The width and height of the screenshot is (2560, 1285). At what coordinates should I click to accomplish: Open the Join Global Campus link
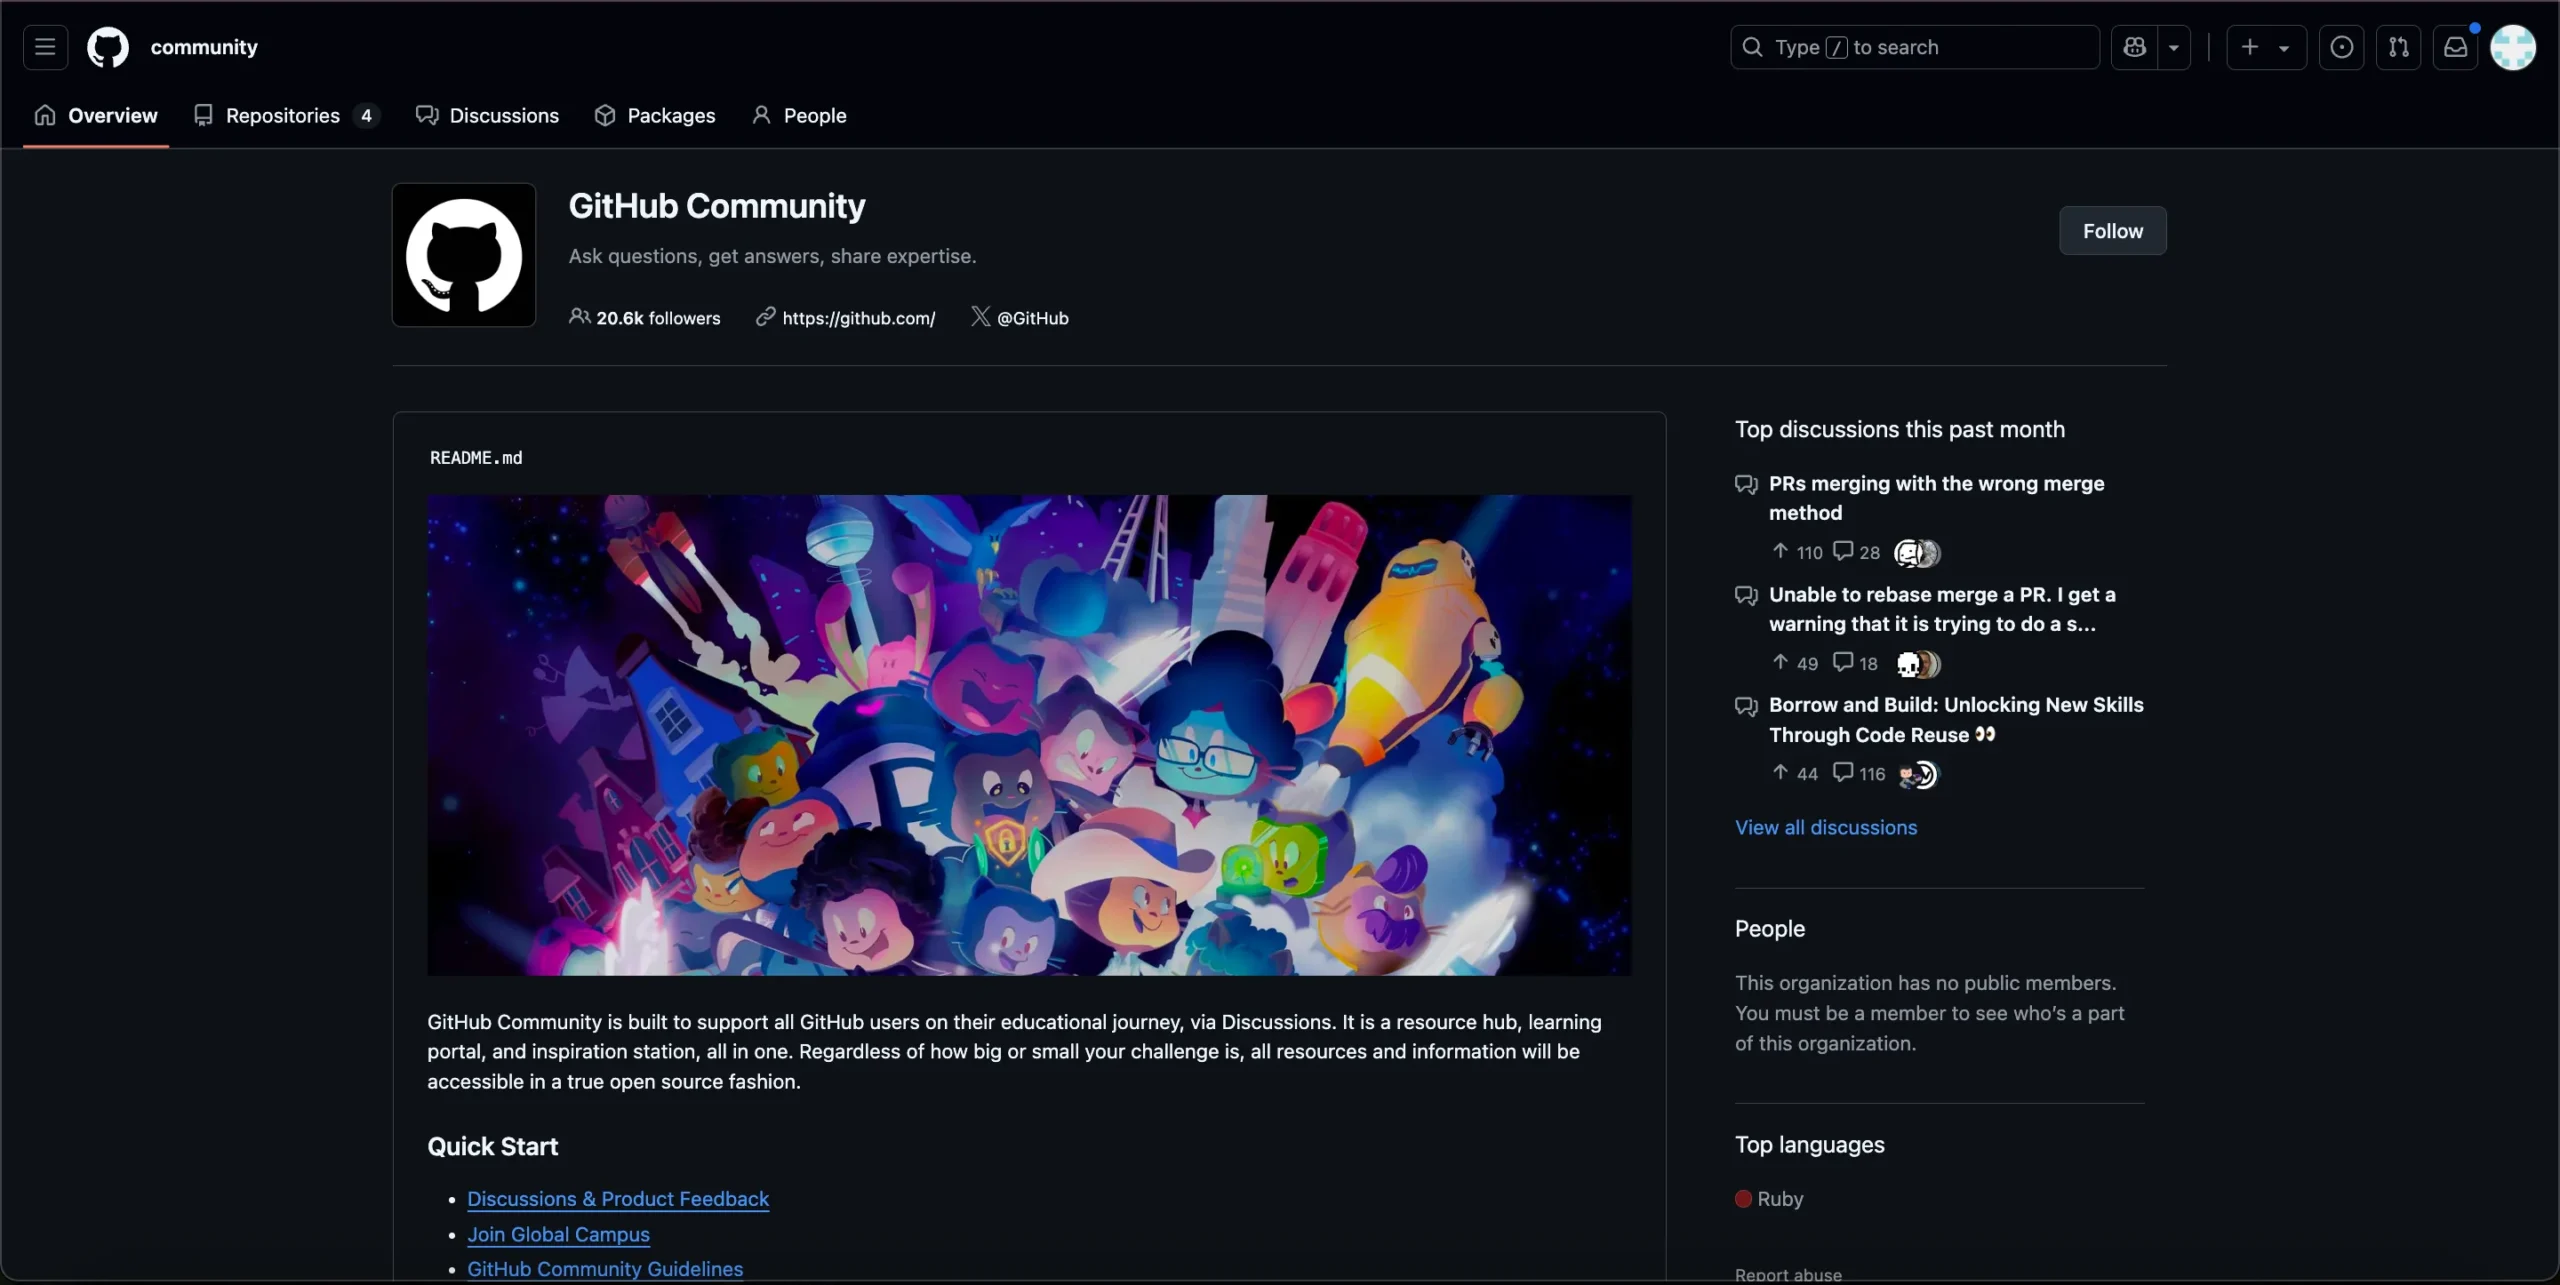[x=558, y=1235]
